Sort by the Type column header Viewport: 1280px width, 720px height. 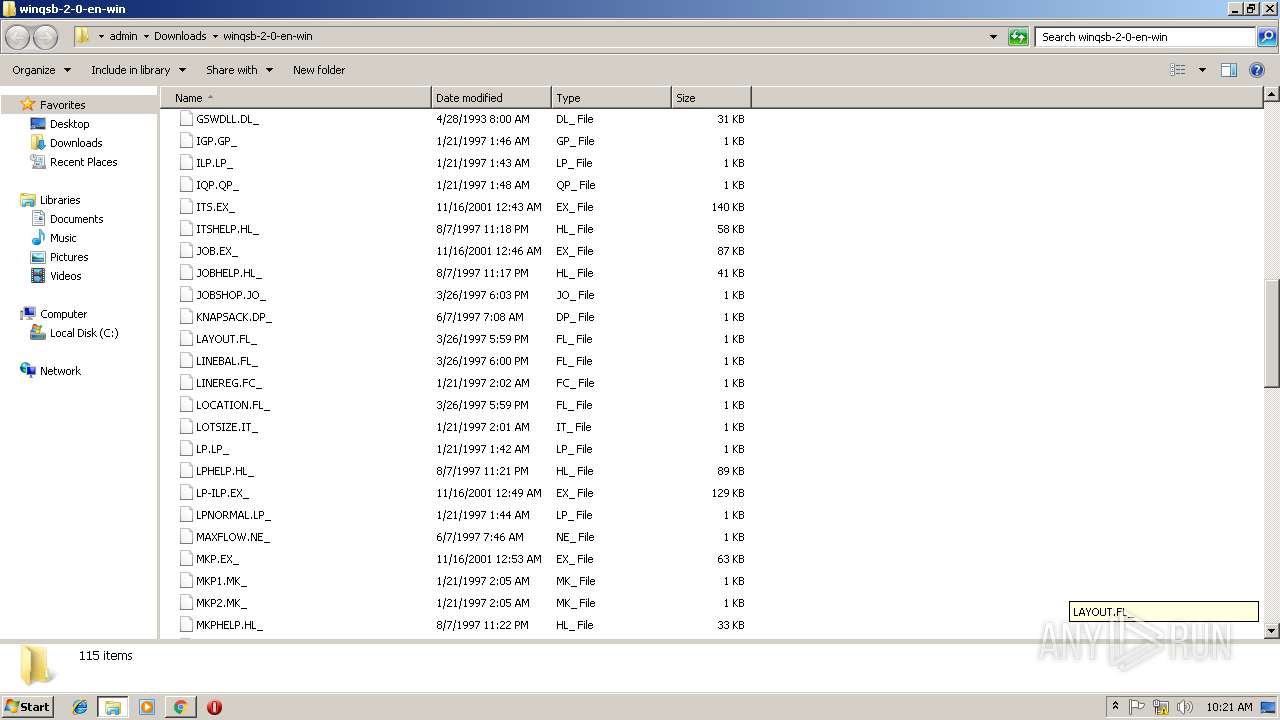[611, 98]
